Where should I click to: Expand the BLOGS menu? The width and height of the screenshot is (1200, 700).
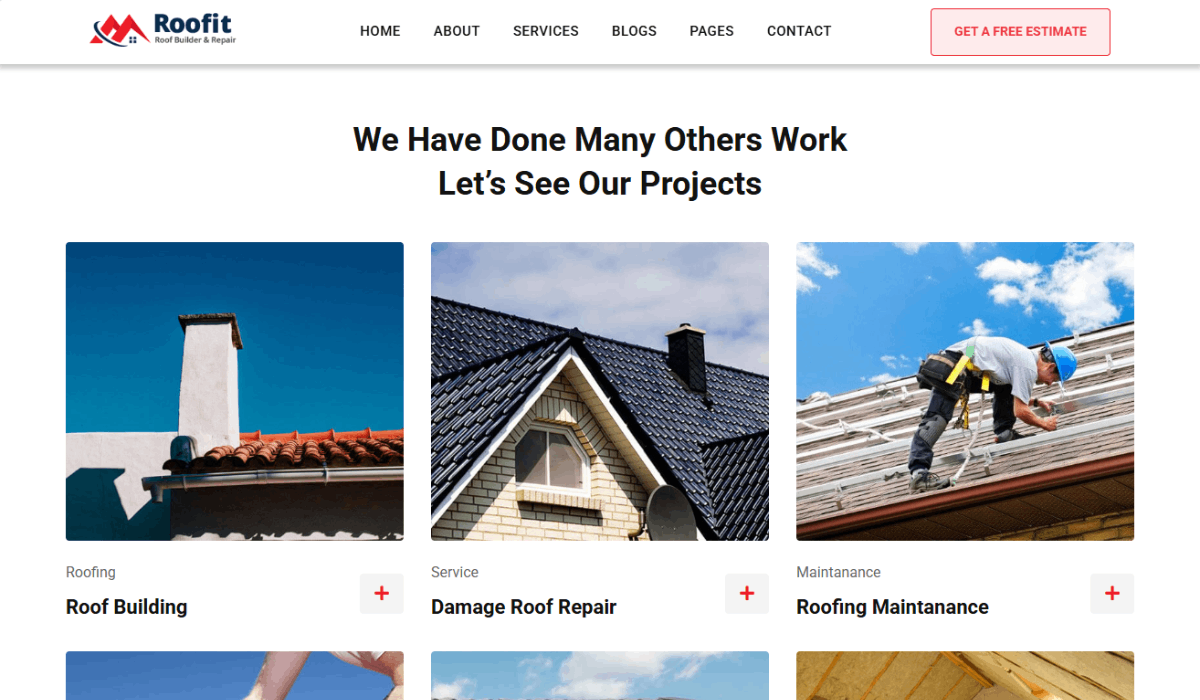tap(634, 31)
